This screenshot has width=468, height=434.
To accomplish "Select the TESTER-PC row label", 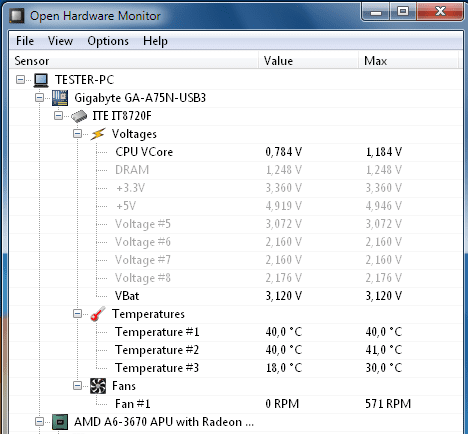I will click(84, 80).
